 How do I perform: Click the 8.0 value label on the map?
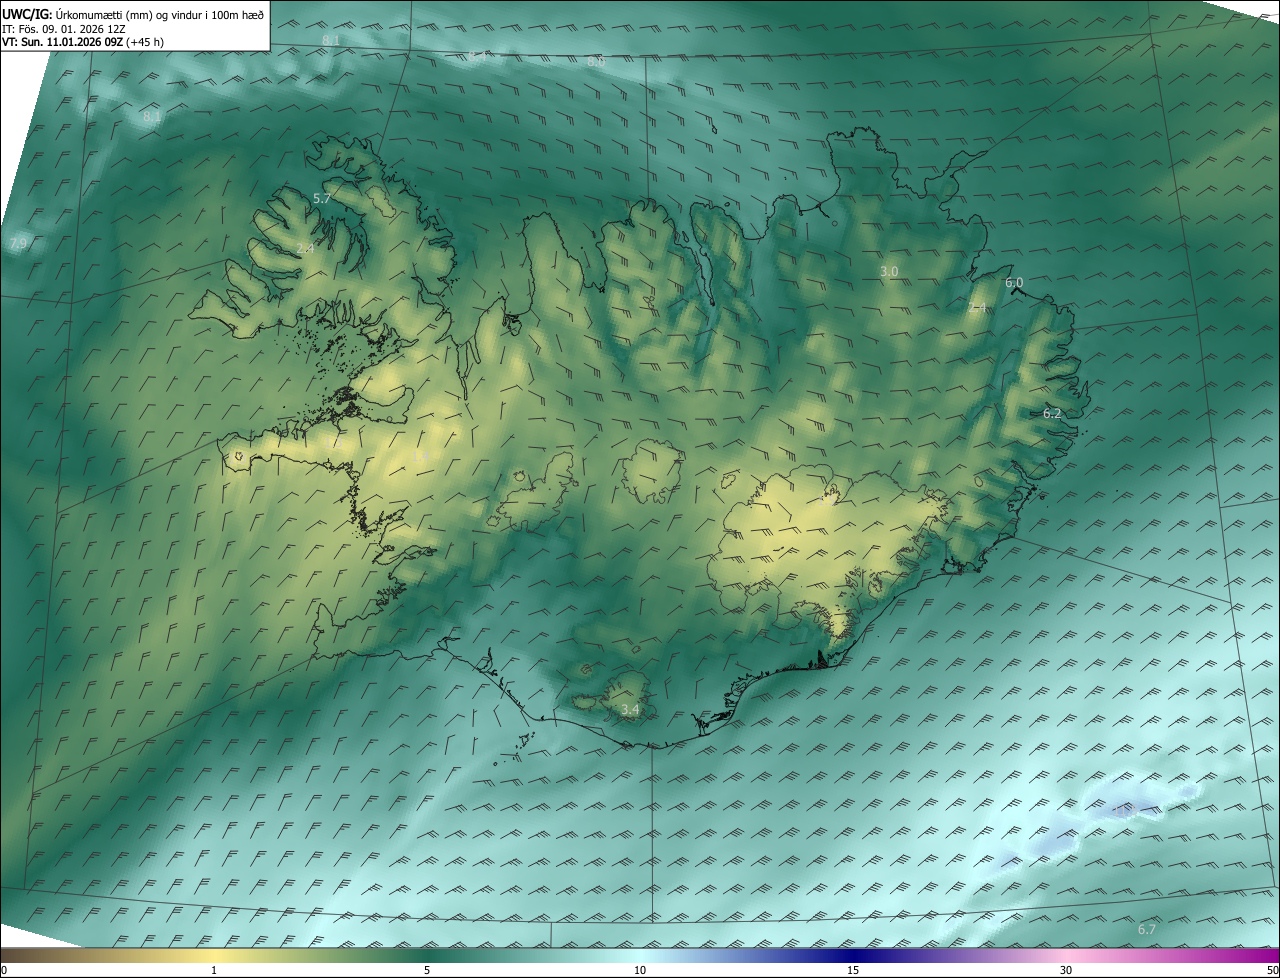tap(596, 62)
